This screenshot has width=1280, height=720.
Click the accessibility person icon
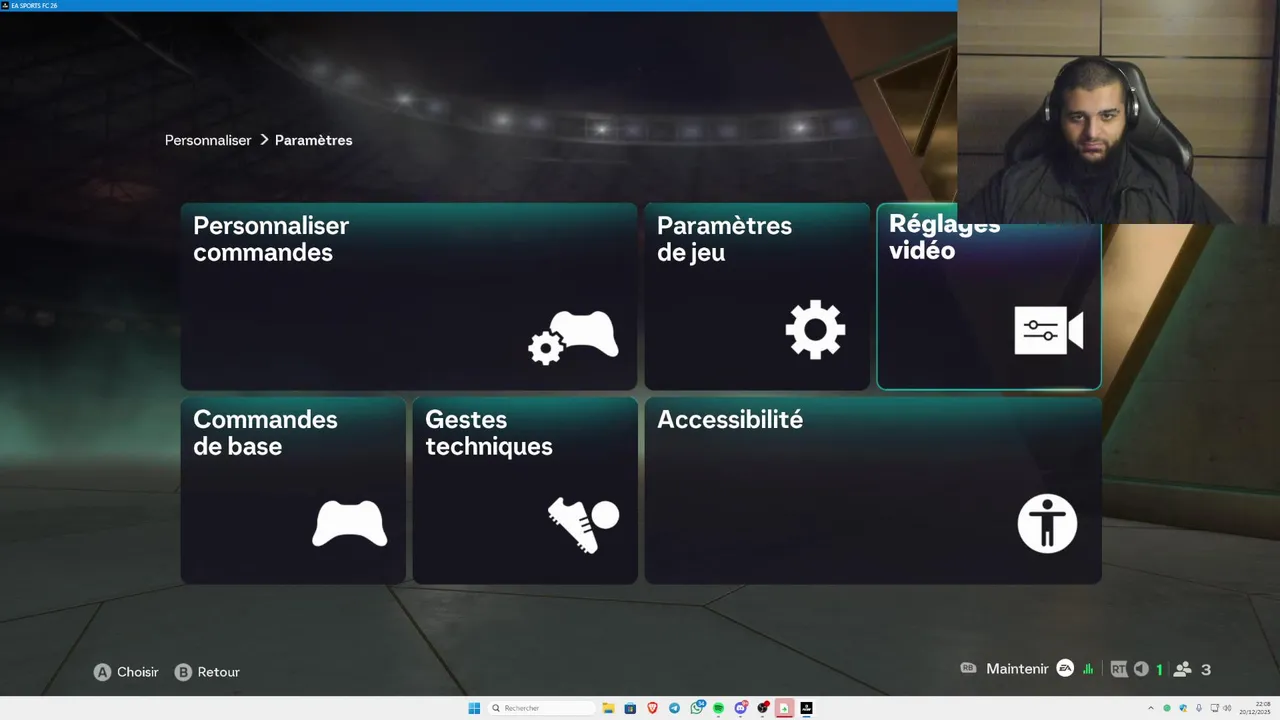tap(1047, 523)
